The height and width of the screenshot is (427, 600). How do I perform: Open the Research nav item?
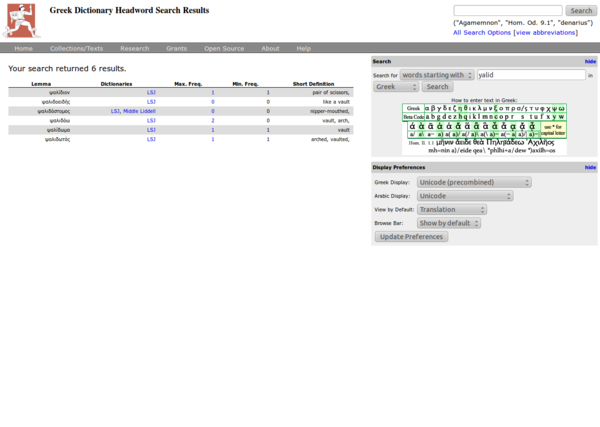pos(134,48)
